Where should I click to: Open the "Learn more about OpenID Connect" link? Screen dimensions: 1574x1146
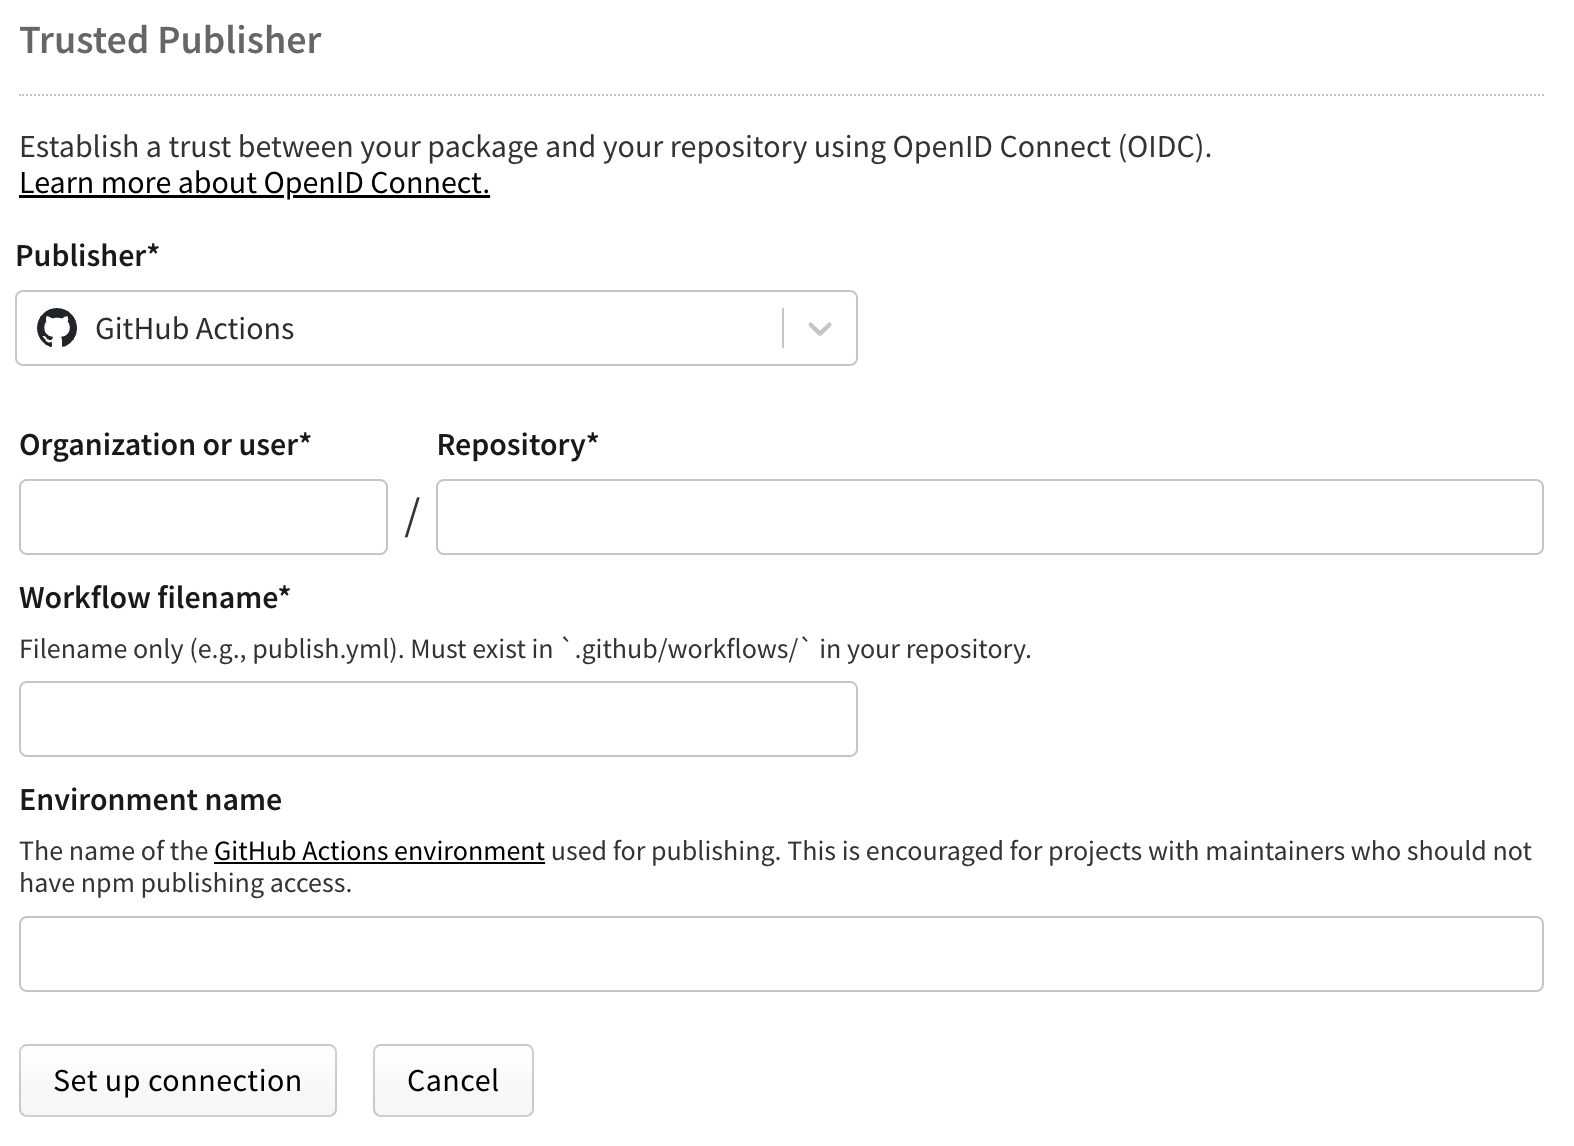253,183
